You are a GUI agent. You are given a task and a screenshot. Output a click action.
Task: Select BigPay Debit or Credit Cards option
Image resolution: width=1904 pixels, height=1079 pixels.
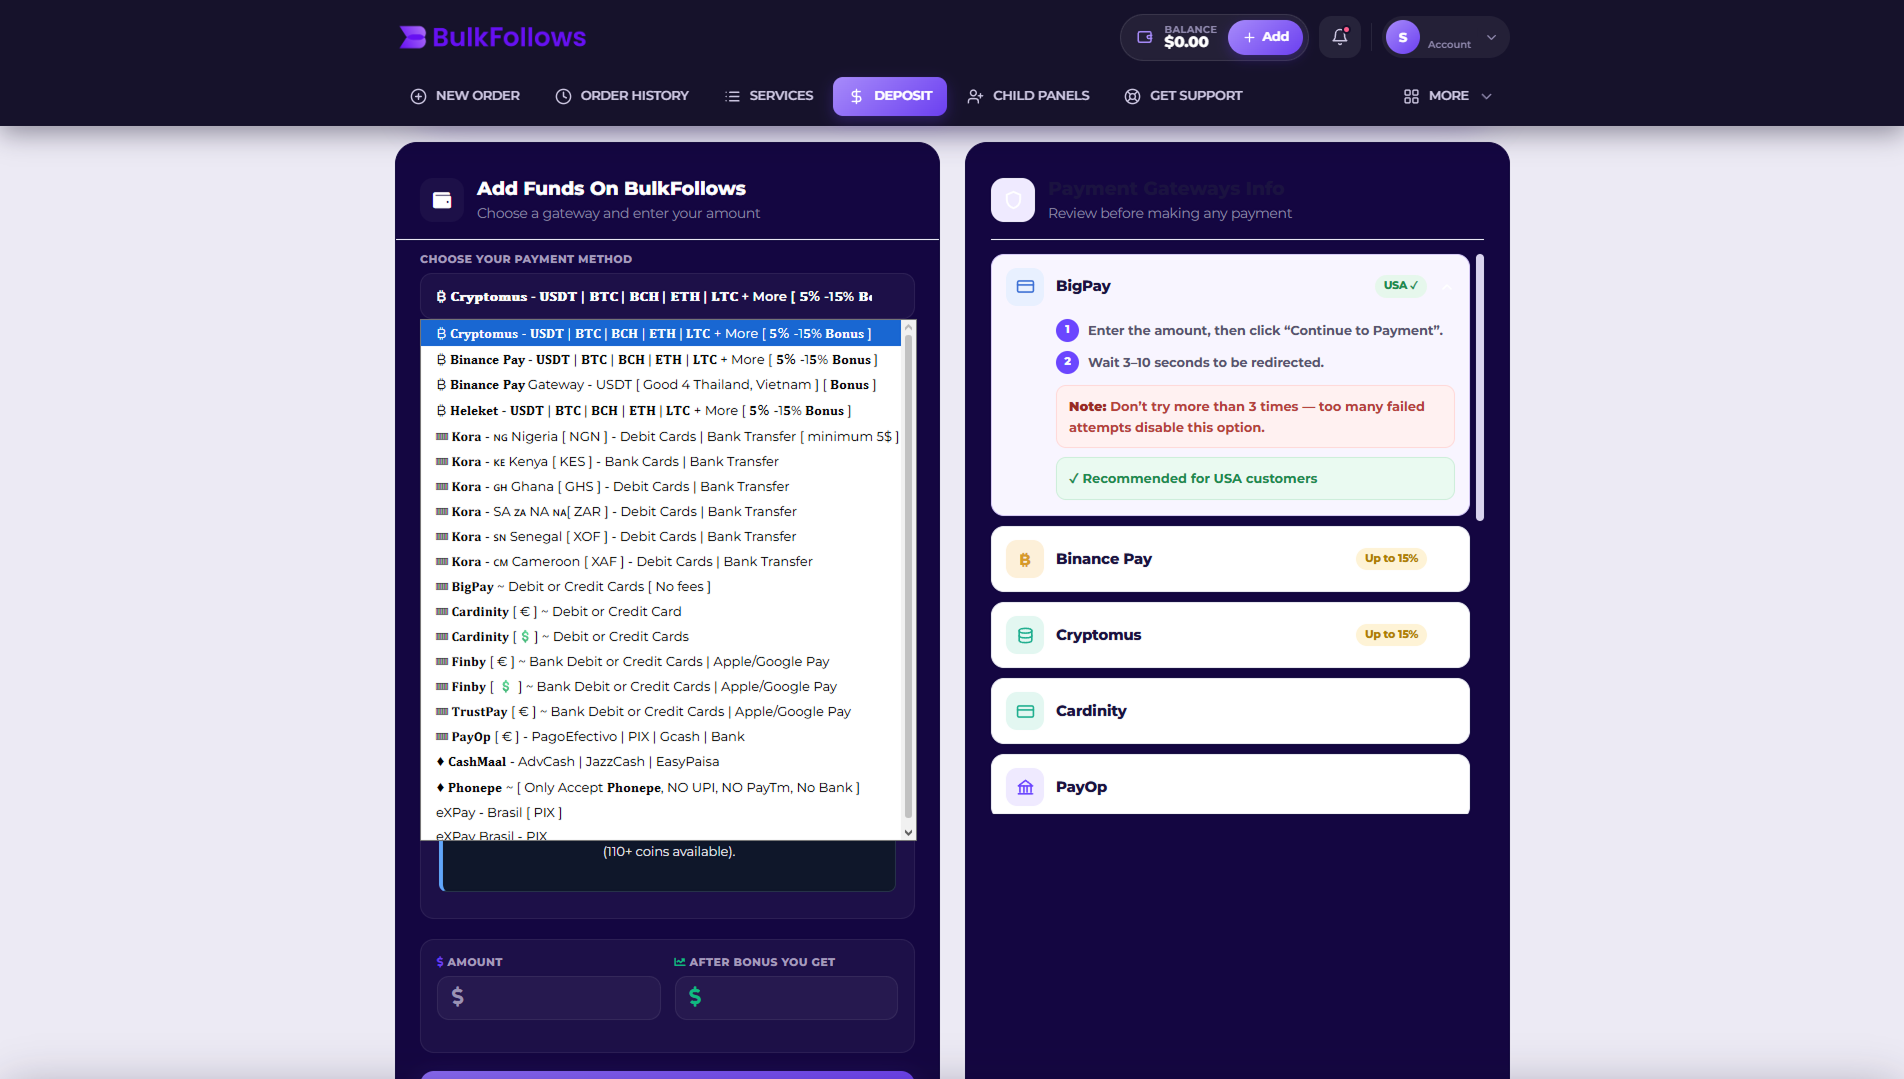pos(661,587)
